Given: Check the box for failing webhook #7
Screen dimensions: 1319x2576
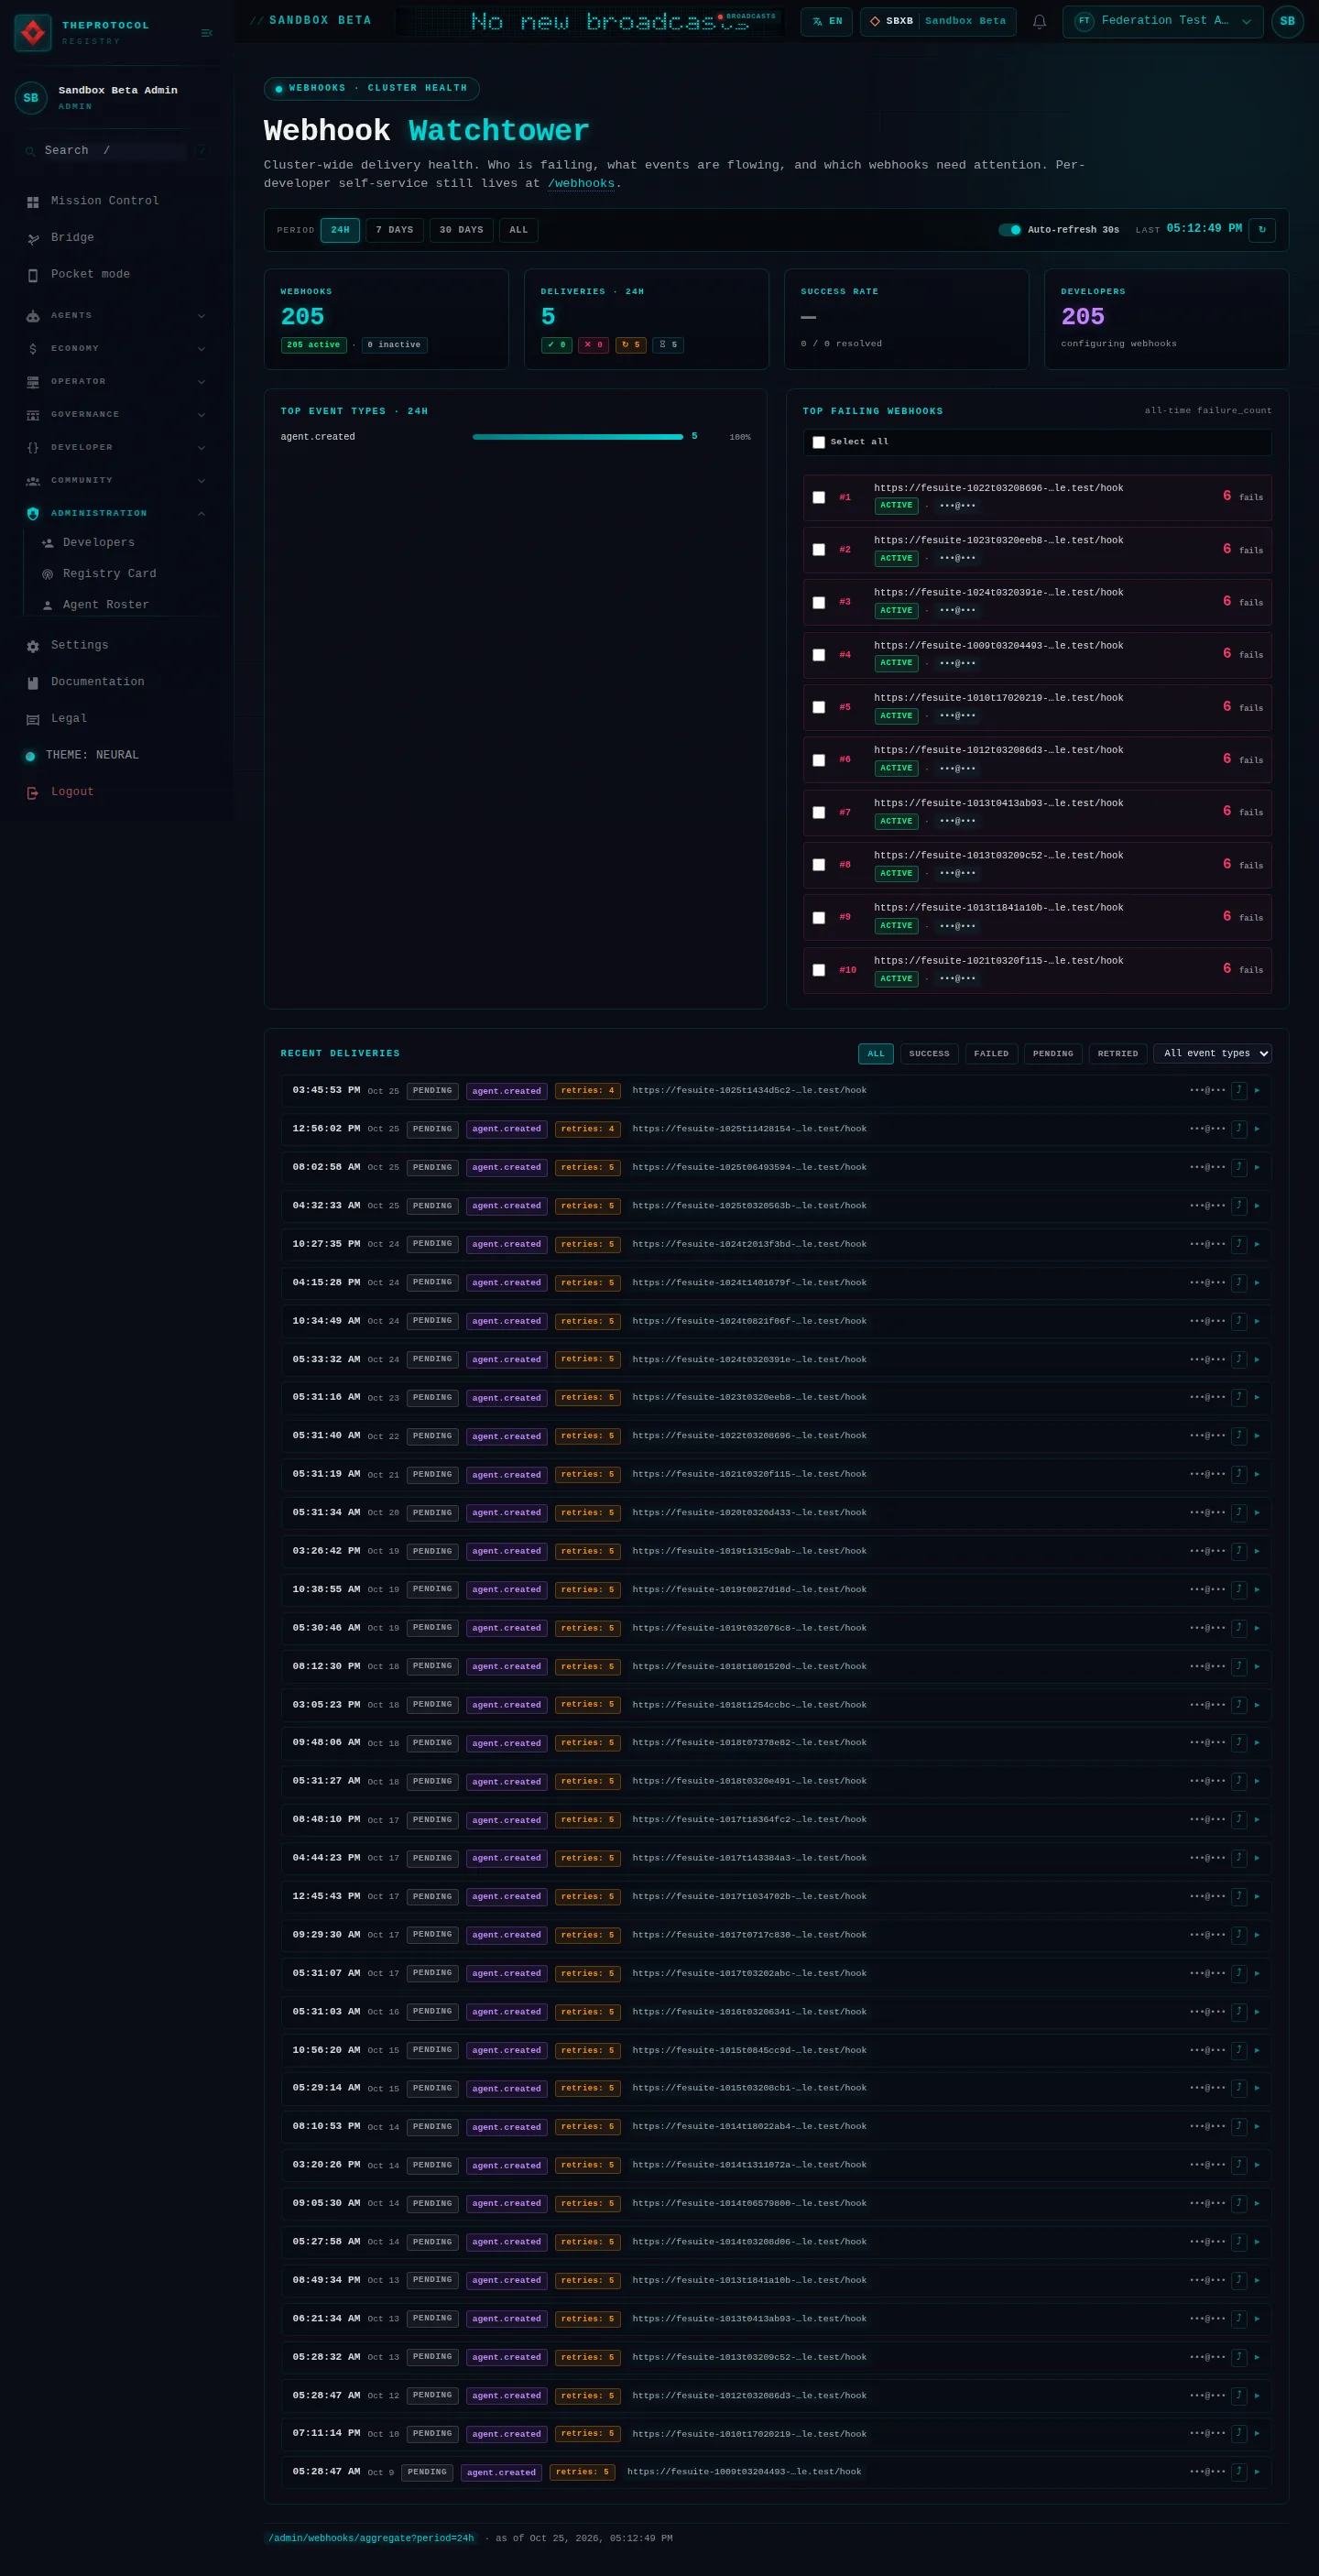Looking at the screenshot, I should [819, 812].
